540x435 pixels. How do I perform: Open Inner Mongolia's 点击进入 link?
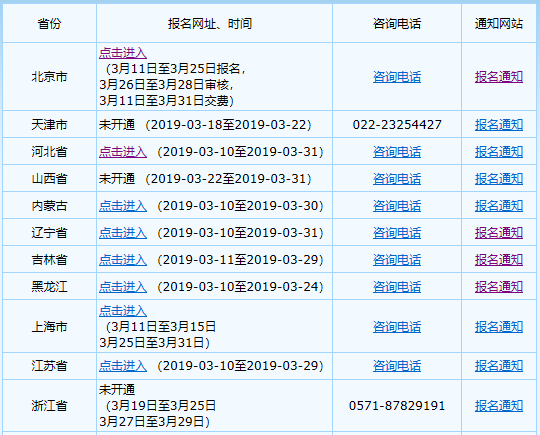[123, 206]
